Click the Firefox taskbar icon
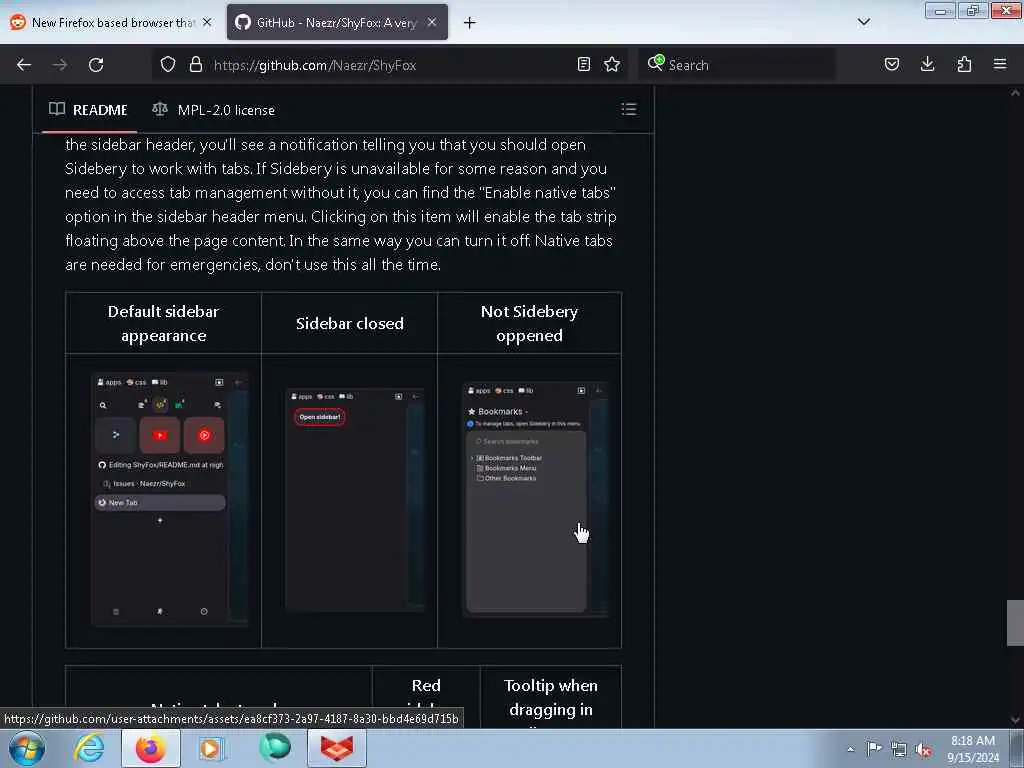Viewport: 1024px width, 768px height. pos(150,748)
